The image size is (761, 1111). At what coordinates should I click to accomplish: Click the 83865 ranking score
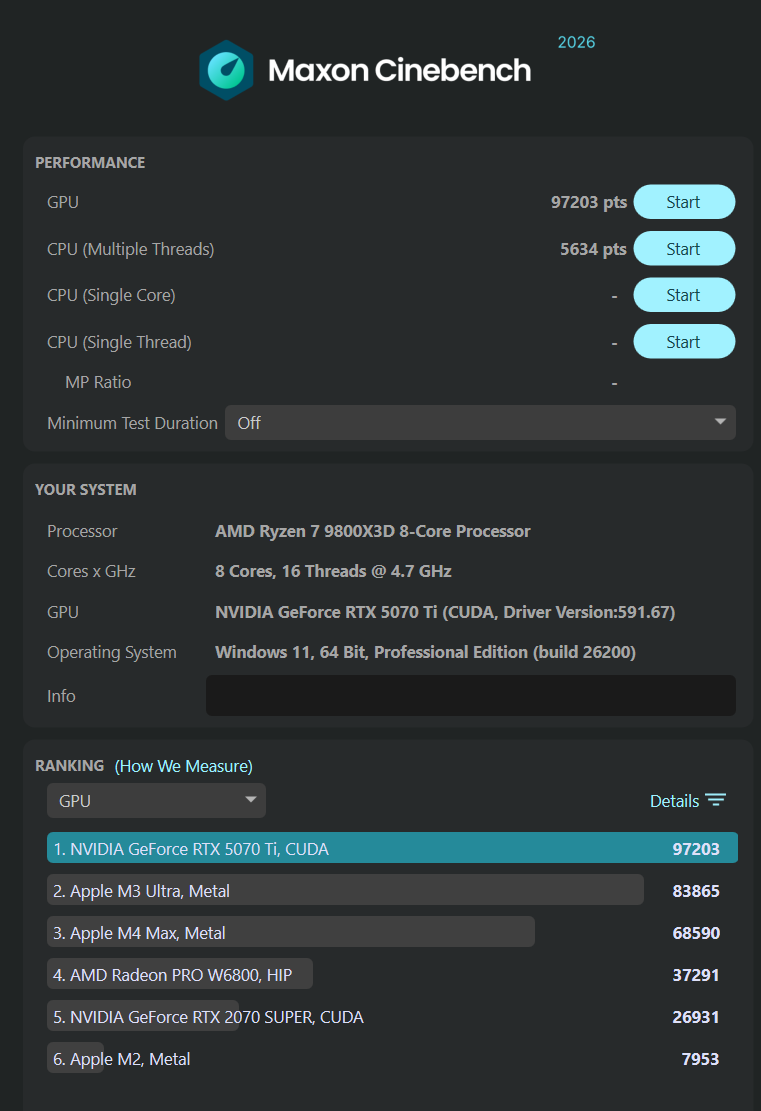tap(696, 891)
